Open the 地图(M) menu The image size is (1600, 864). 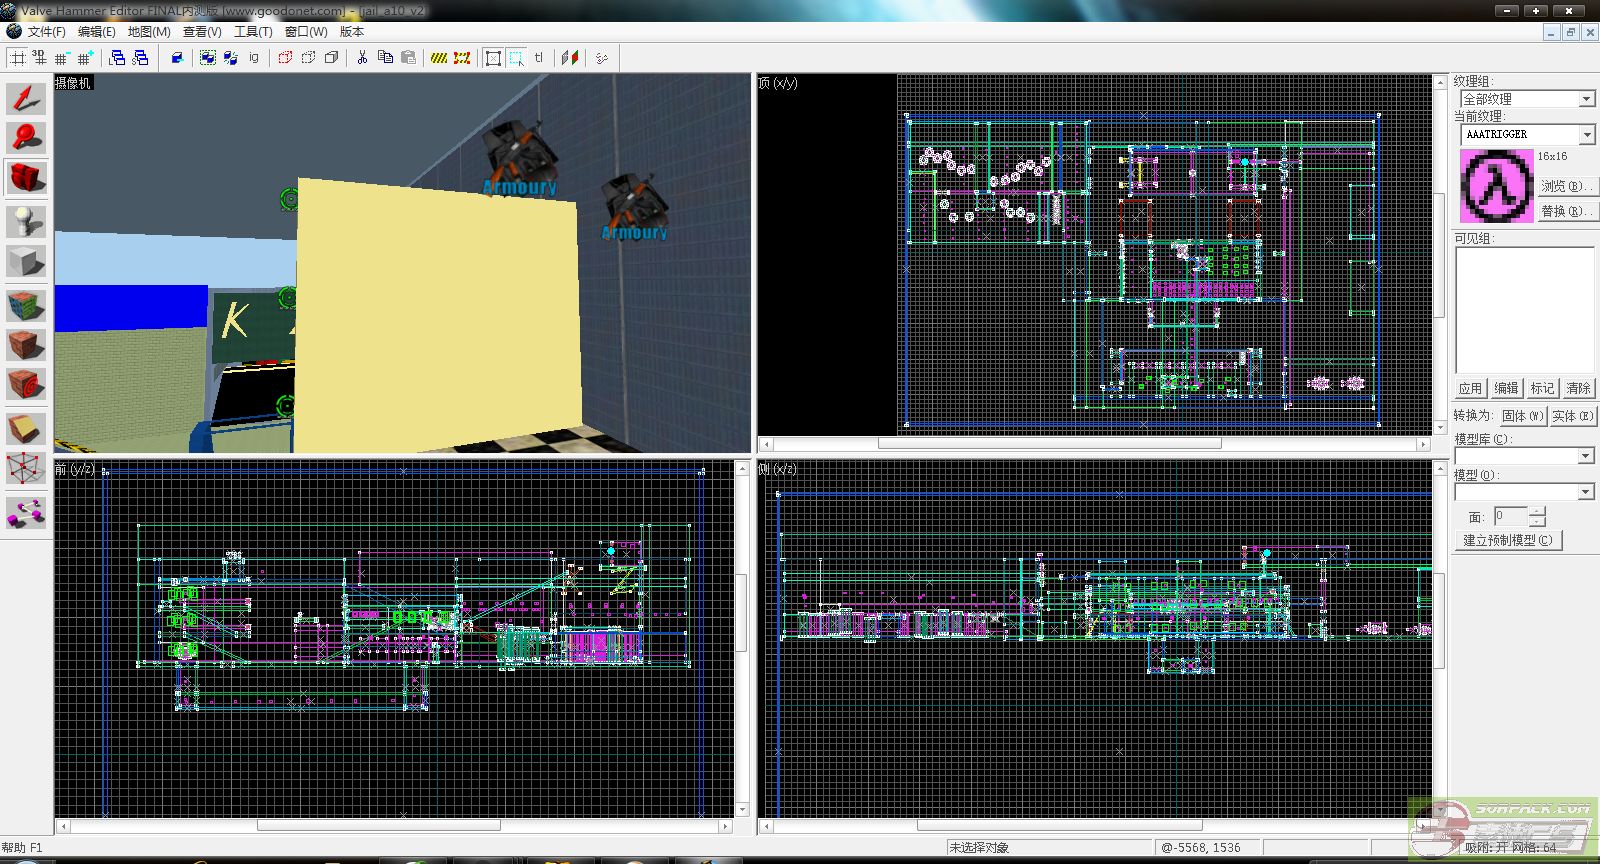click(x=148, y=32)
